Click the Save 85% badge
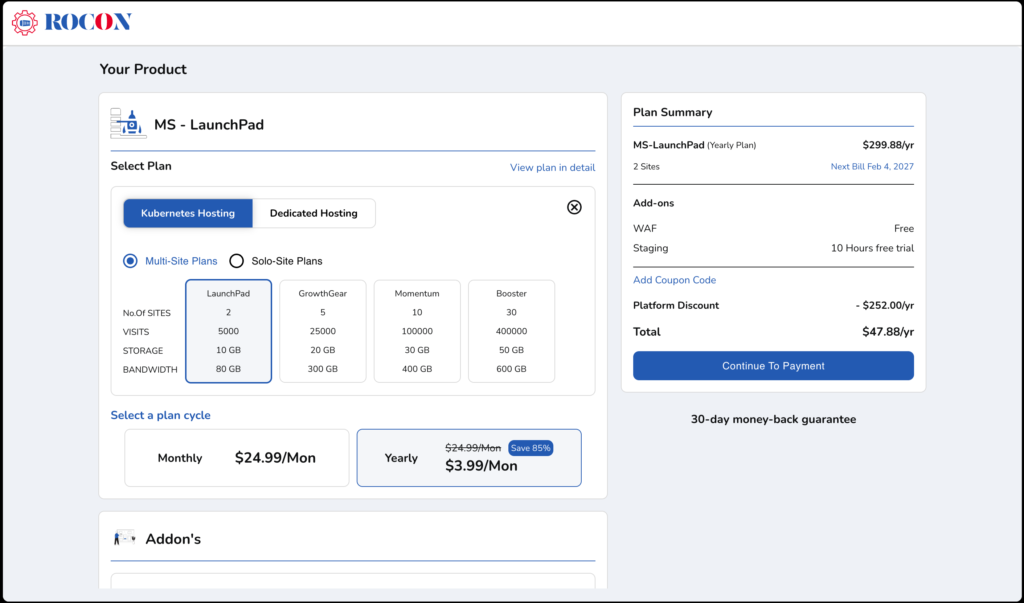This screenshot has height=603, width=1024. point(530,448)
